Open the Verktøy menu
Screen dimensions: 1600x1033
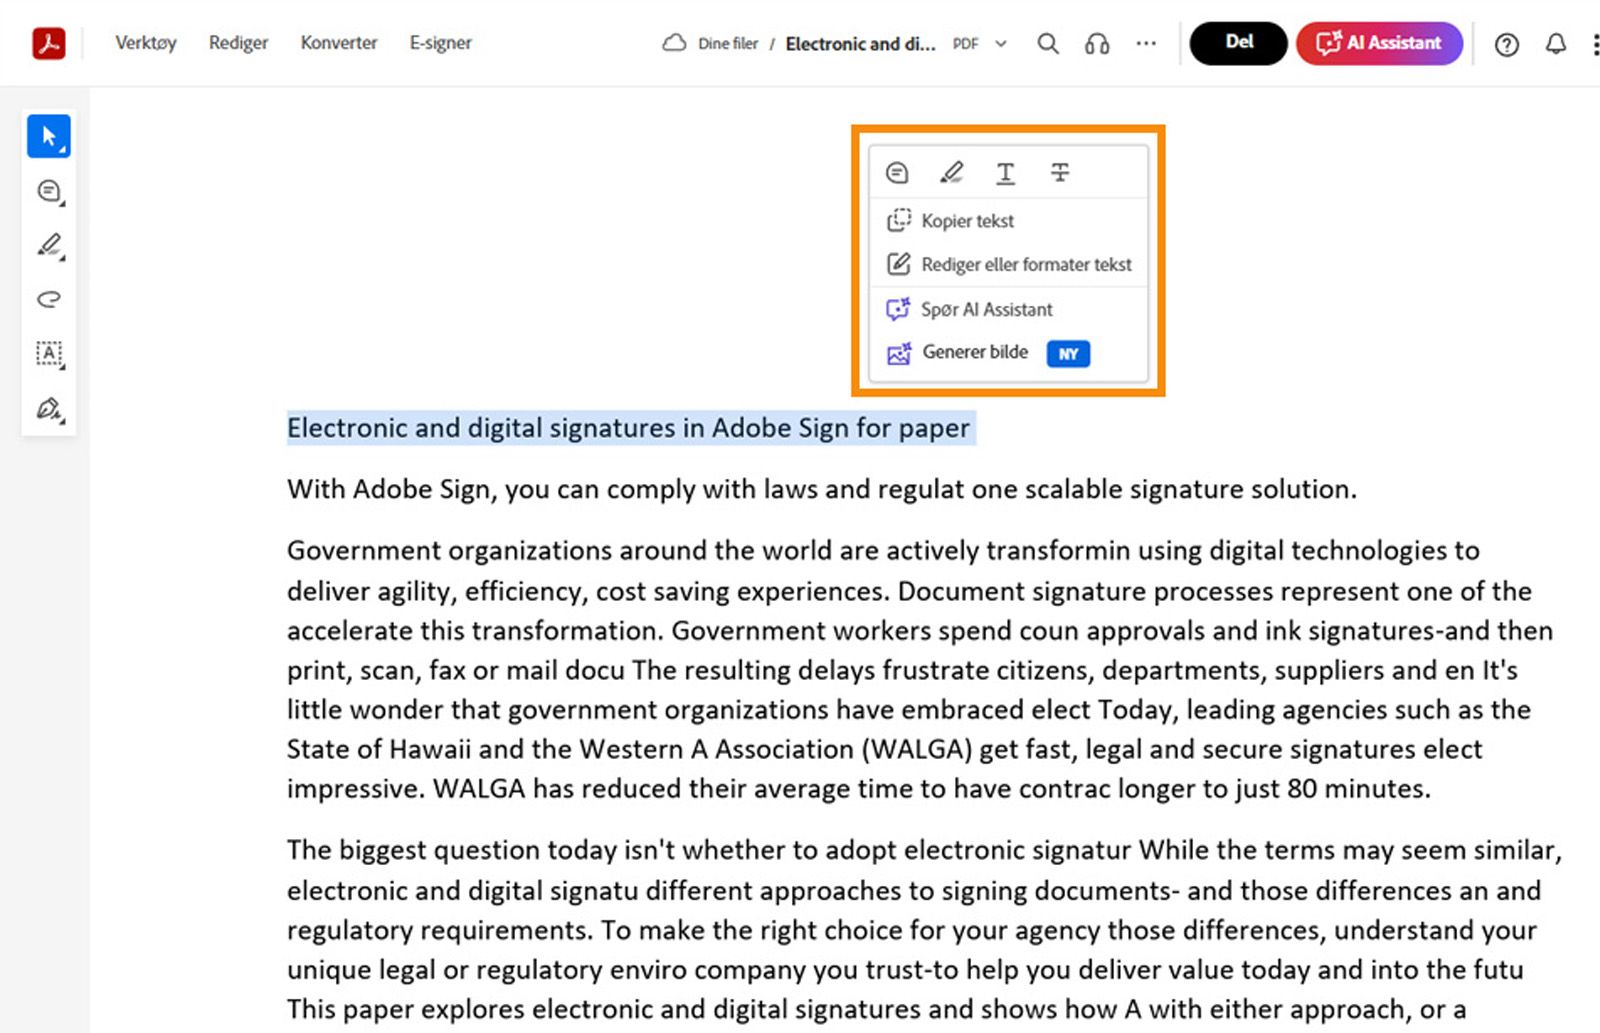click(146, 43)
